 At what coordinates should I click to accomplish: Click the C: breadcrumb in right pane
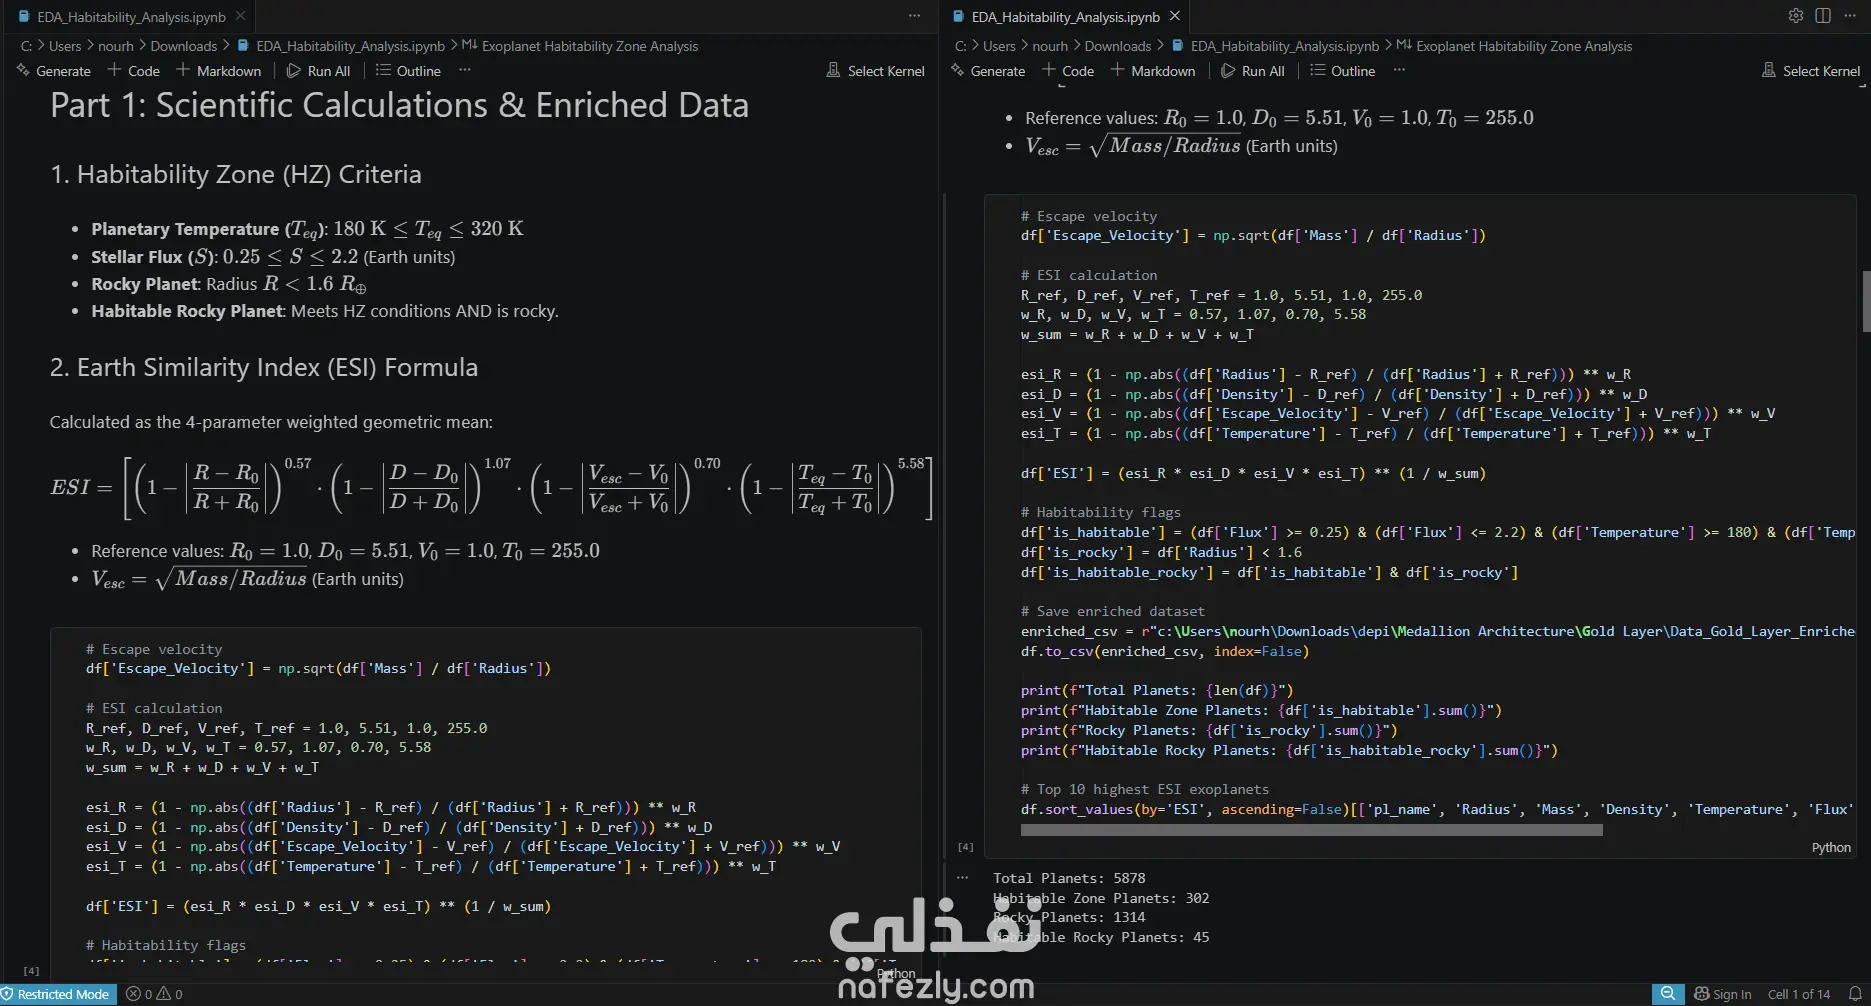pos(960,46)
